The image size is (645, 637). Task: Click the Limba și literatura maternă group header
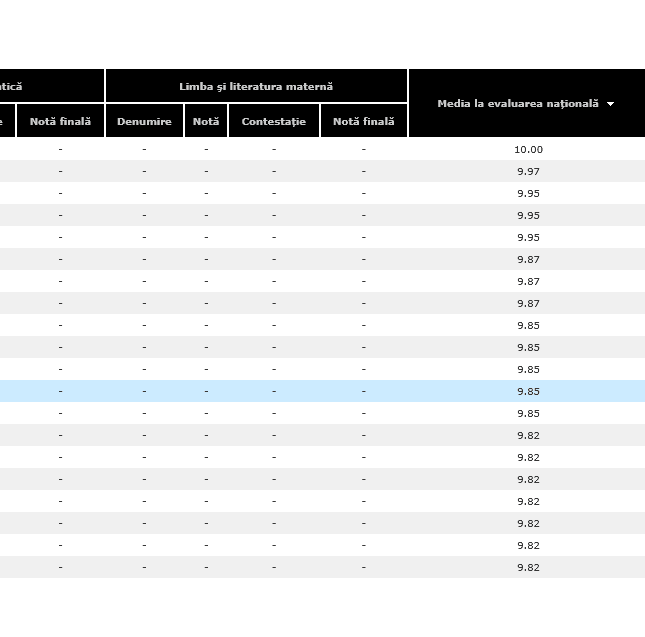[256, 87]
